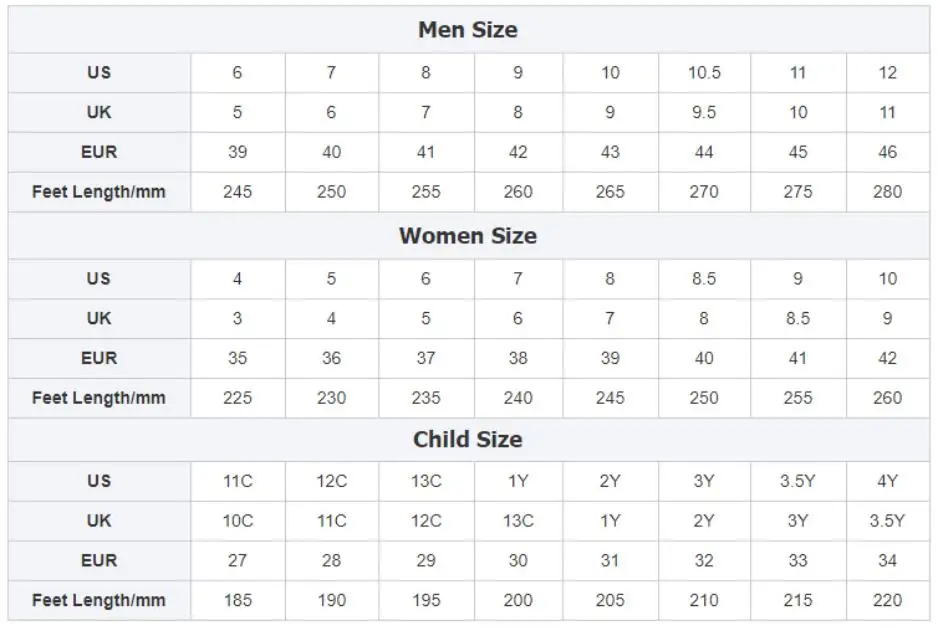
Task: Click the Women Size section header
Action: click(468, 236)
